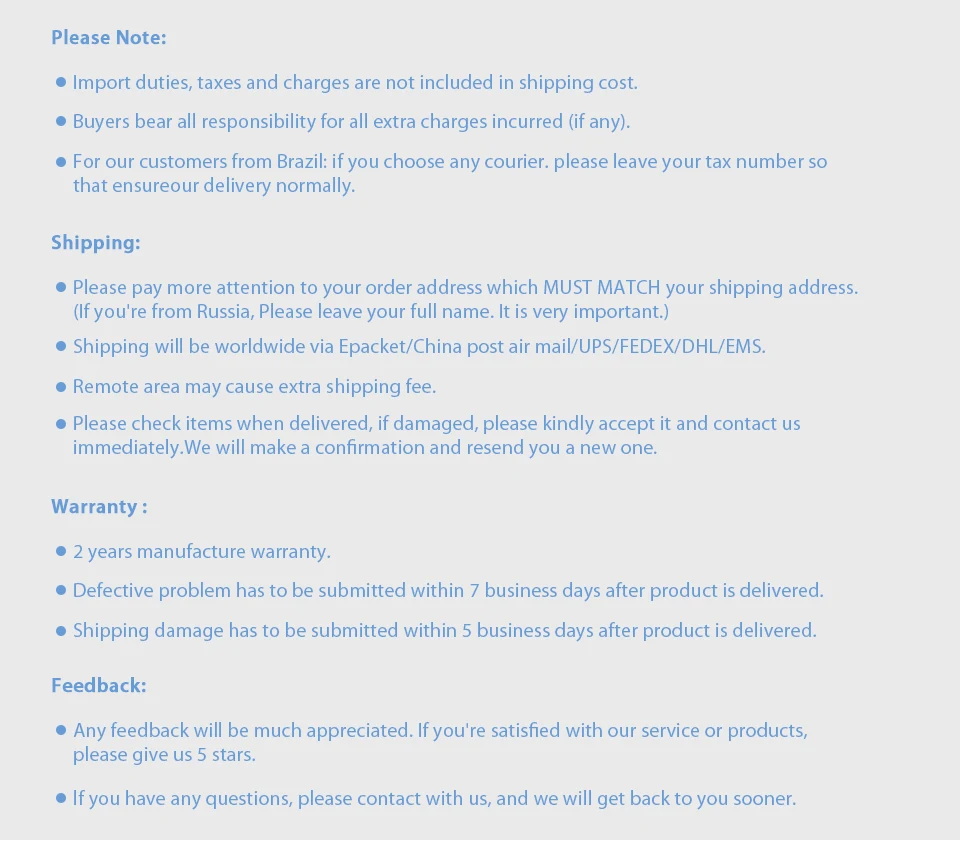Click the bullet before "Any feedback will be"
Image resolution: width=960 pixels, height=849 pixels.
point(61,730)
